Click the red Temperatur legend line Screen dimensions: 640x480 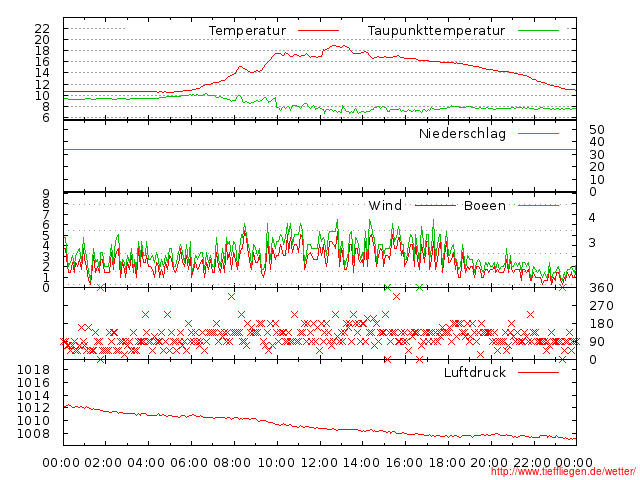pyautogui.click(x=318, y=31)
